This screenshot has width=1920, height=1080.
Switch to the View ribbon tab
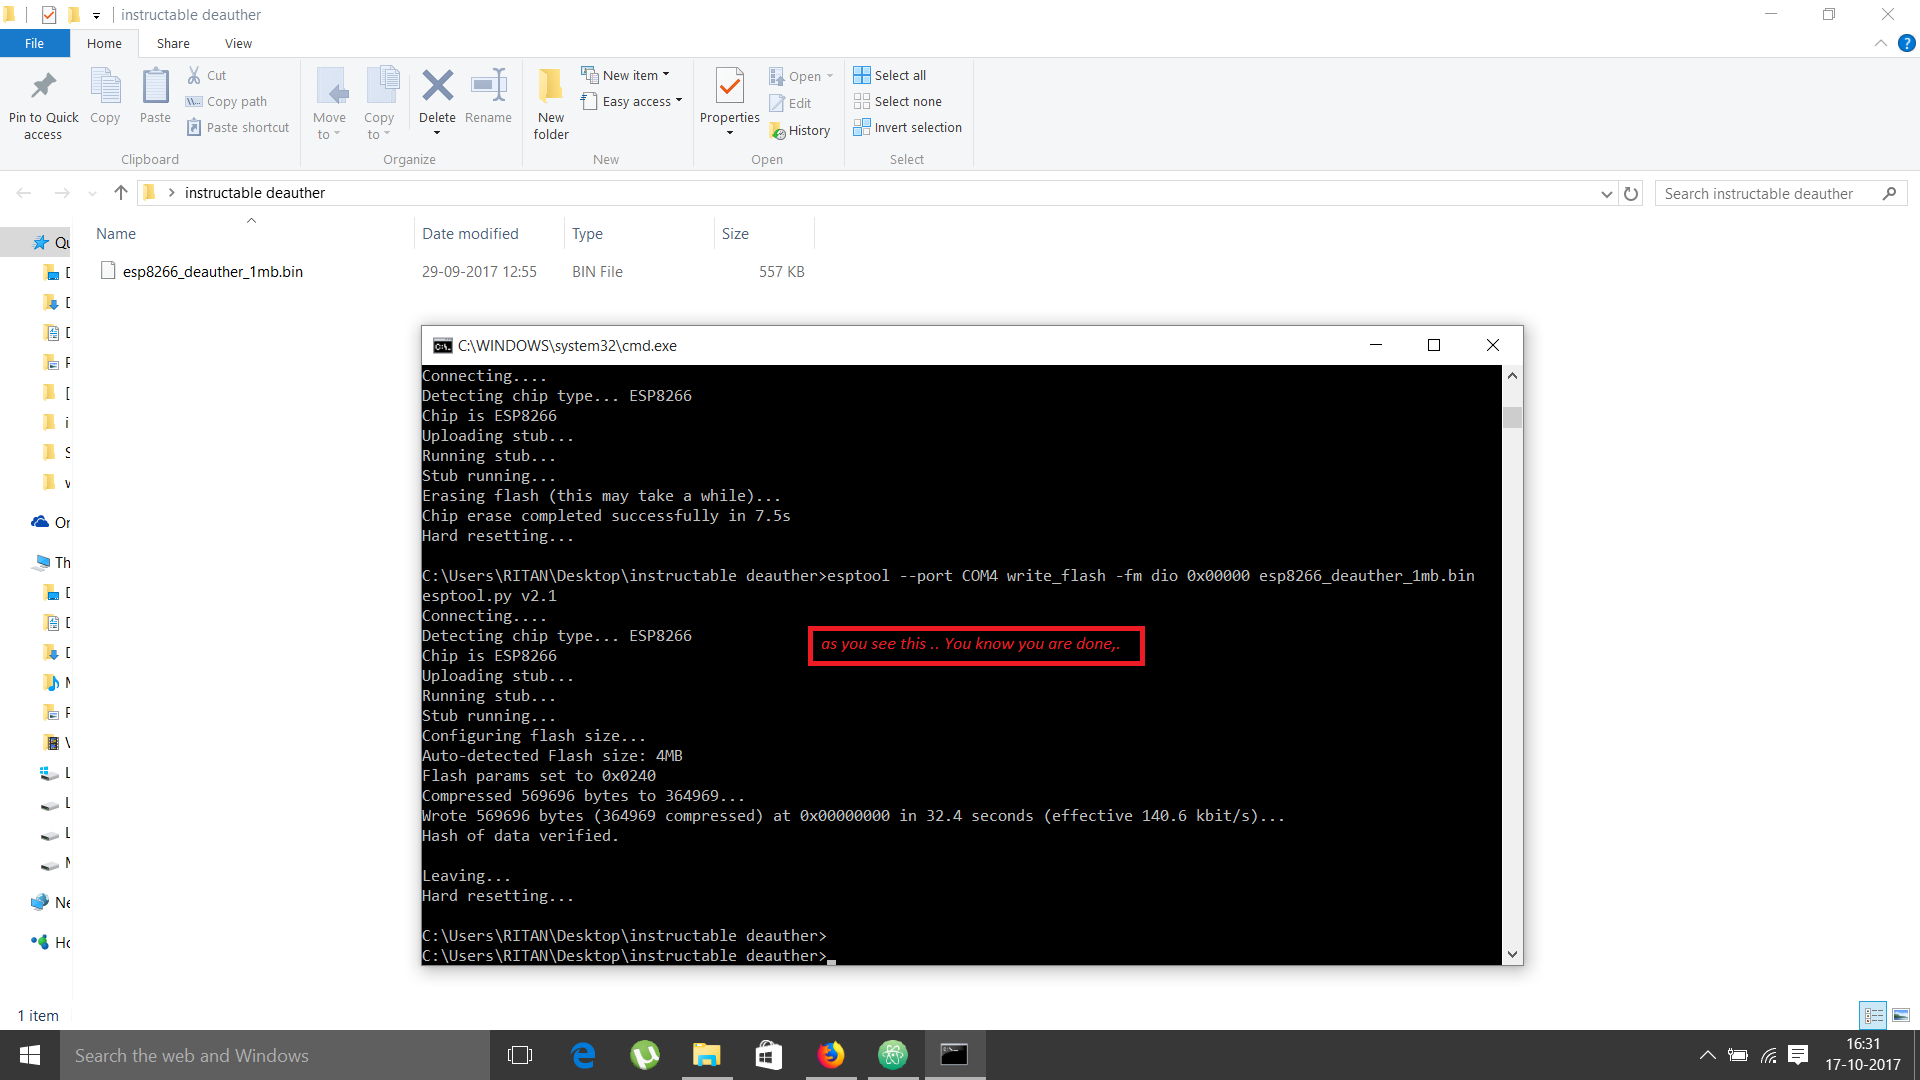(x=238, y=43)
